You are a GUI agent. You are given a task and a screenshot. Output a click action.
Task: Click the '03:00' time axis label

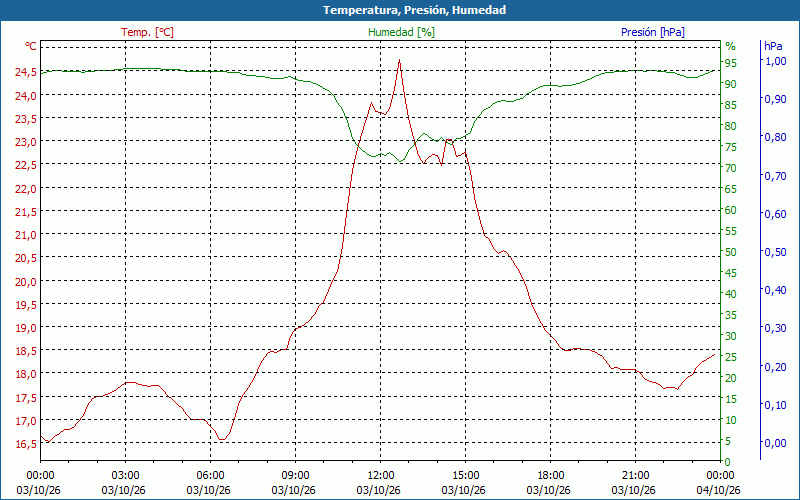(x=126, y=476)
